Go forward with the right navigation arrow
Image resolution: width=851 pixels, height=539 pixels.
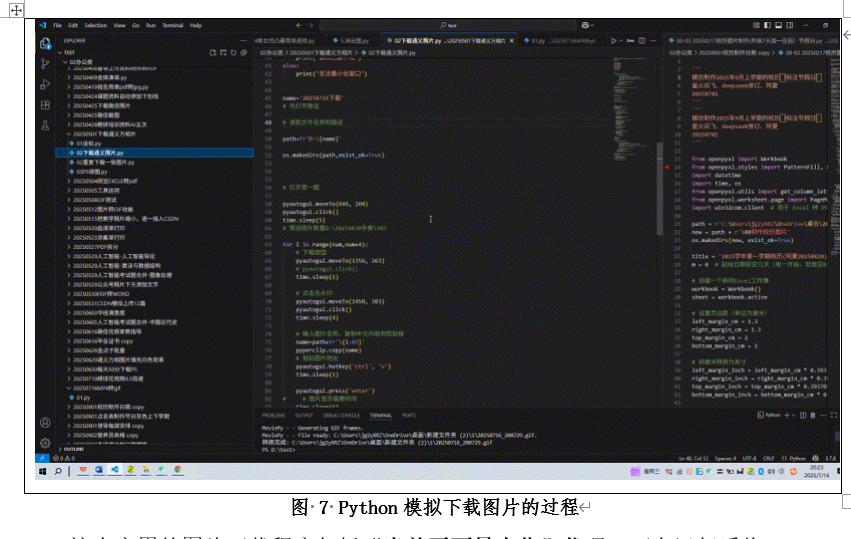pos(310,25)
